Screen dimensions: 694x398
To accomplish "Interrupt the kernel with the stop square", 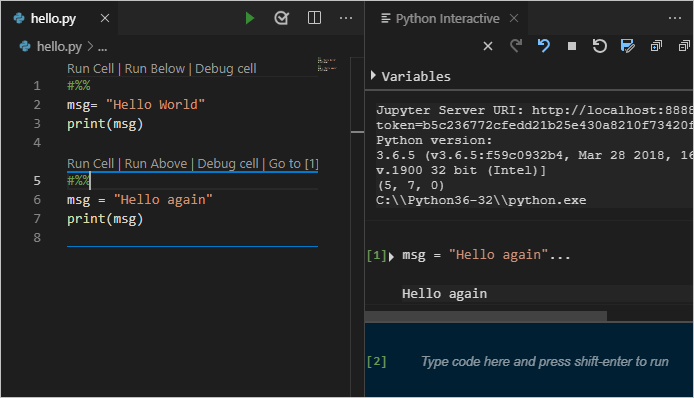I will 572,46.
